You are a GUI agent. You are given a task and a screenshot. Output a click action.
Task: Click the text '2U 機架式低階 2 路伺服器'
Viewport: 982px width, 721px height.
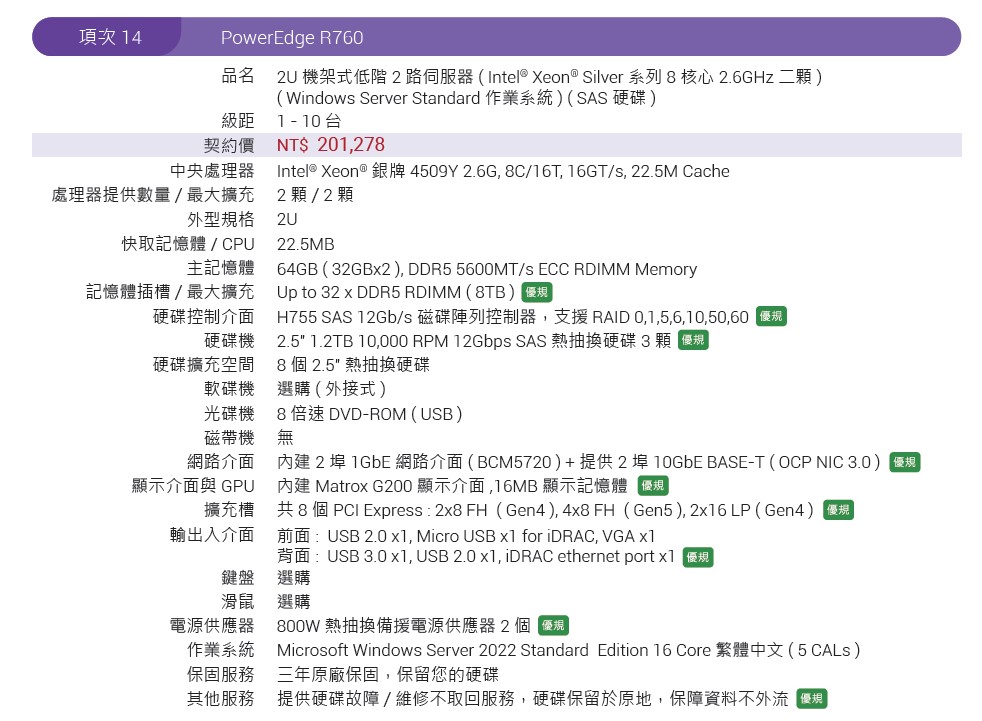click(x=375, y=77)
